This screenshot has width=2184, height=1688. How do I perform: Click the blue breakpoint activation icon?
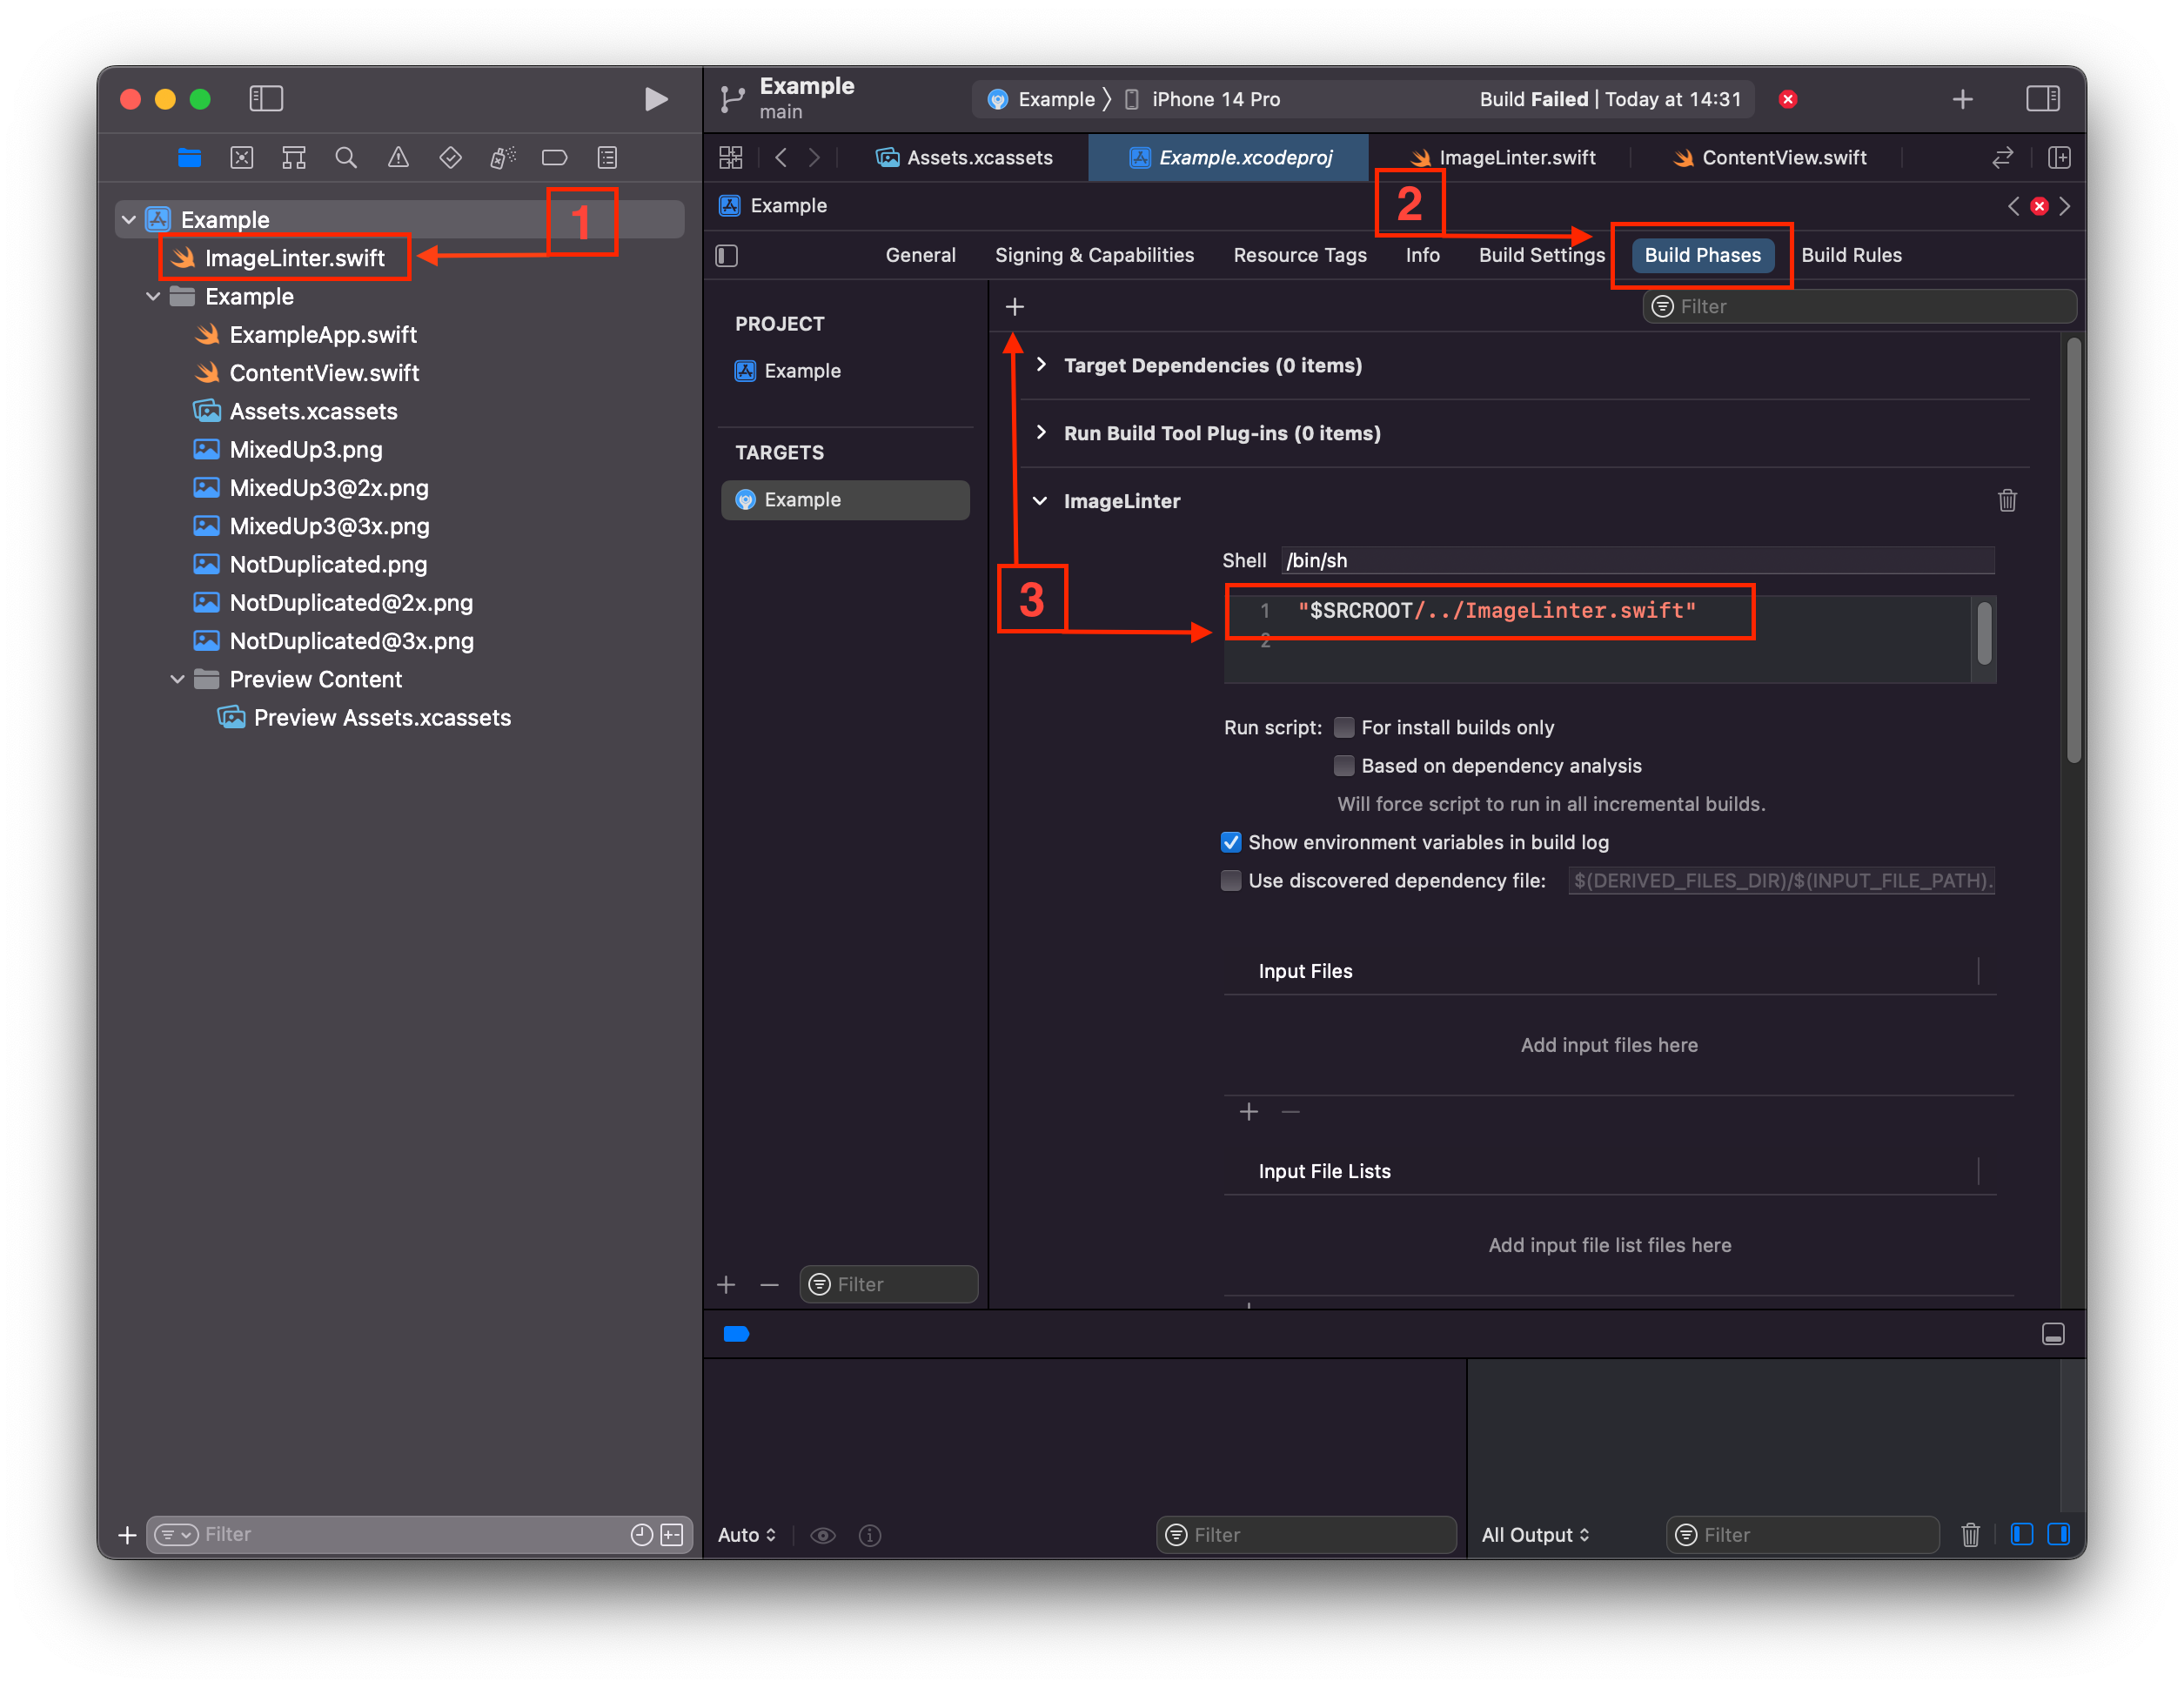tap(736, 1333)
